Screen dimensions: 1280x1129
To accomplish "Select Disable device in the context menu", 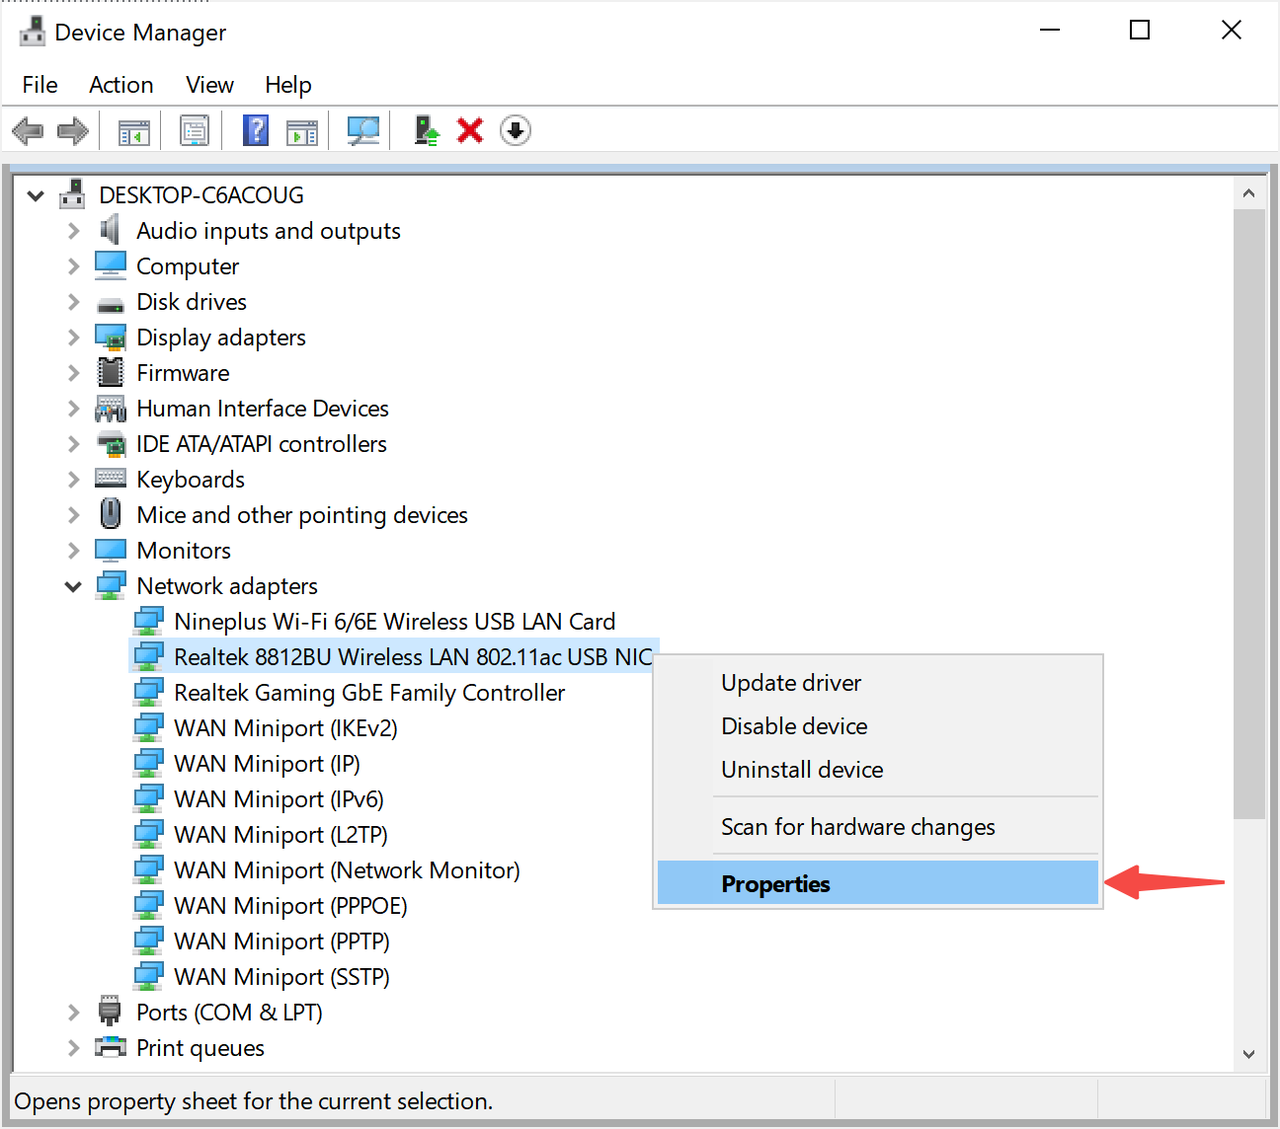I will coord(794,726).
